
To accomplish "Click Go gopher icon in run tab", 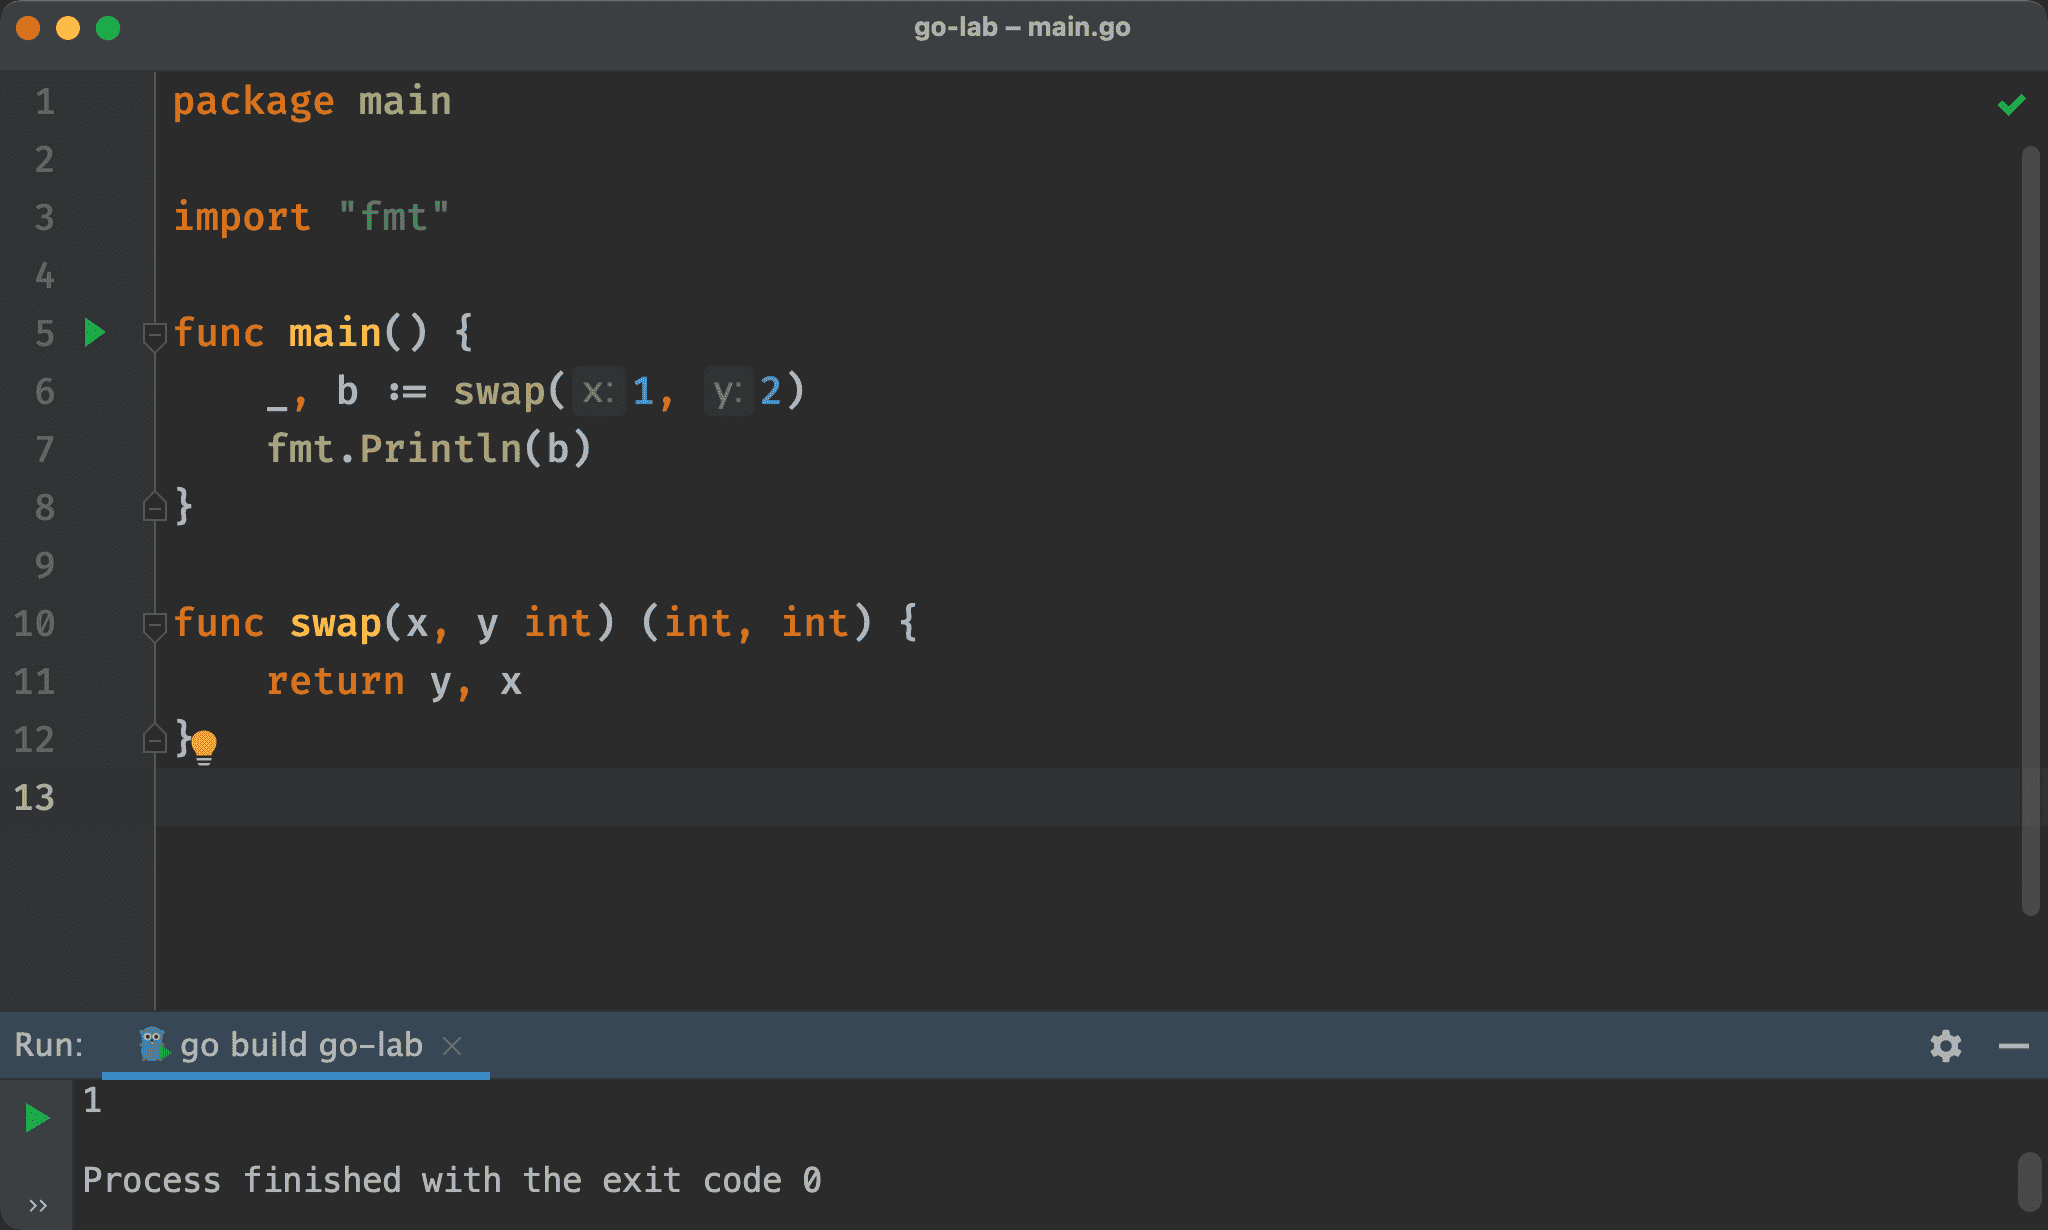I will (153, 1045).
